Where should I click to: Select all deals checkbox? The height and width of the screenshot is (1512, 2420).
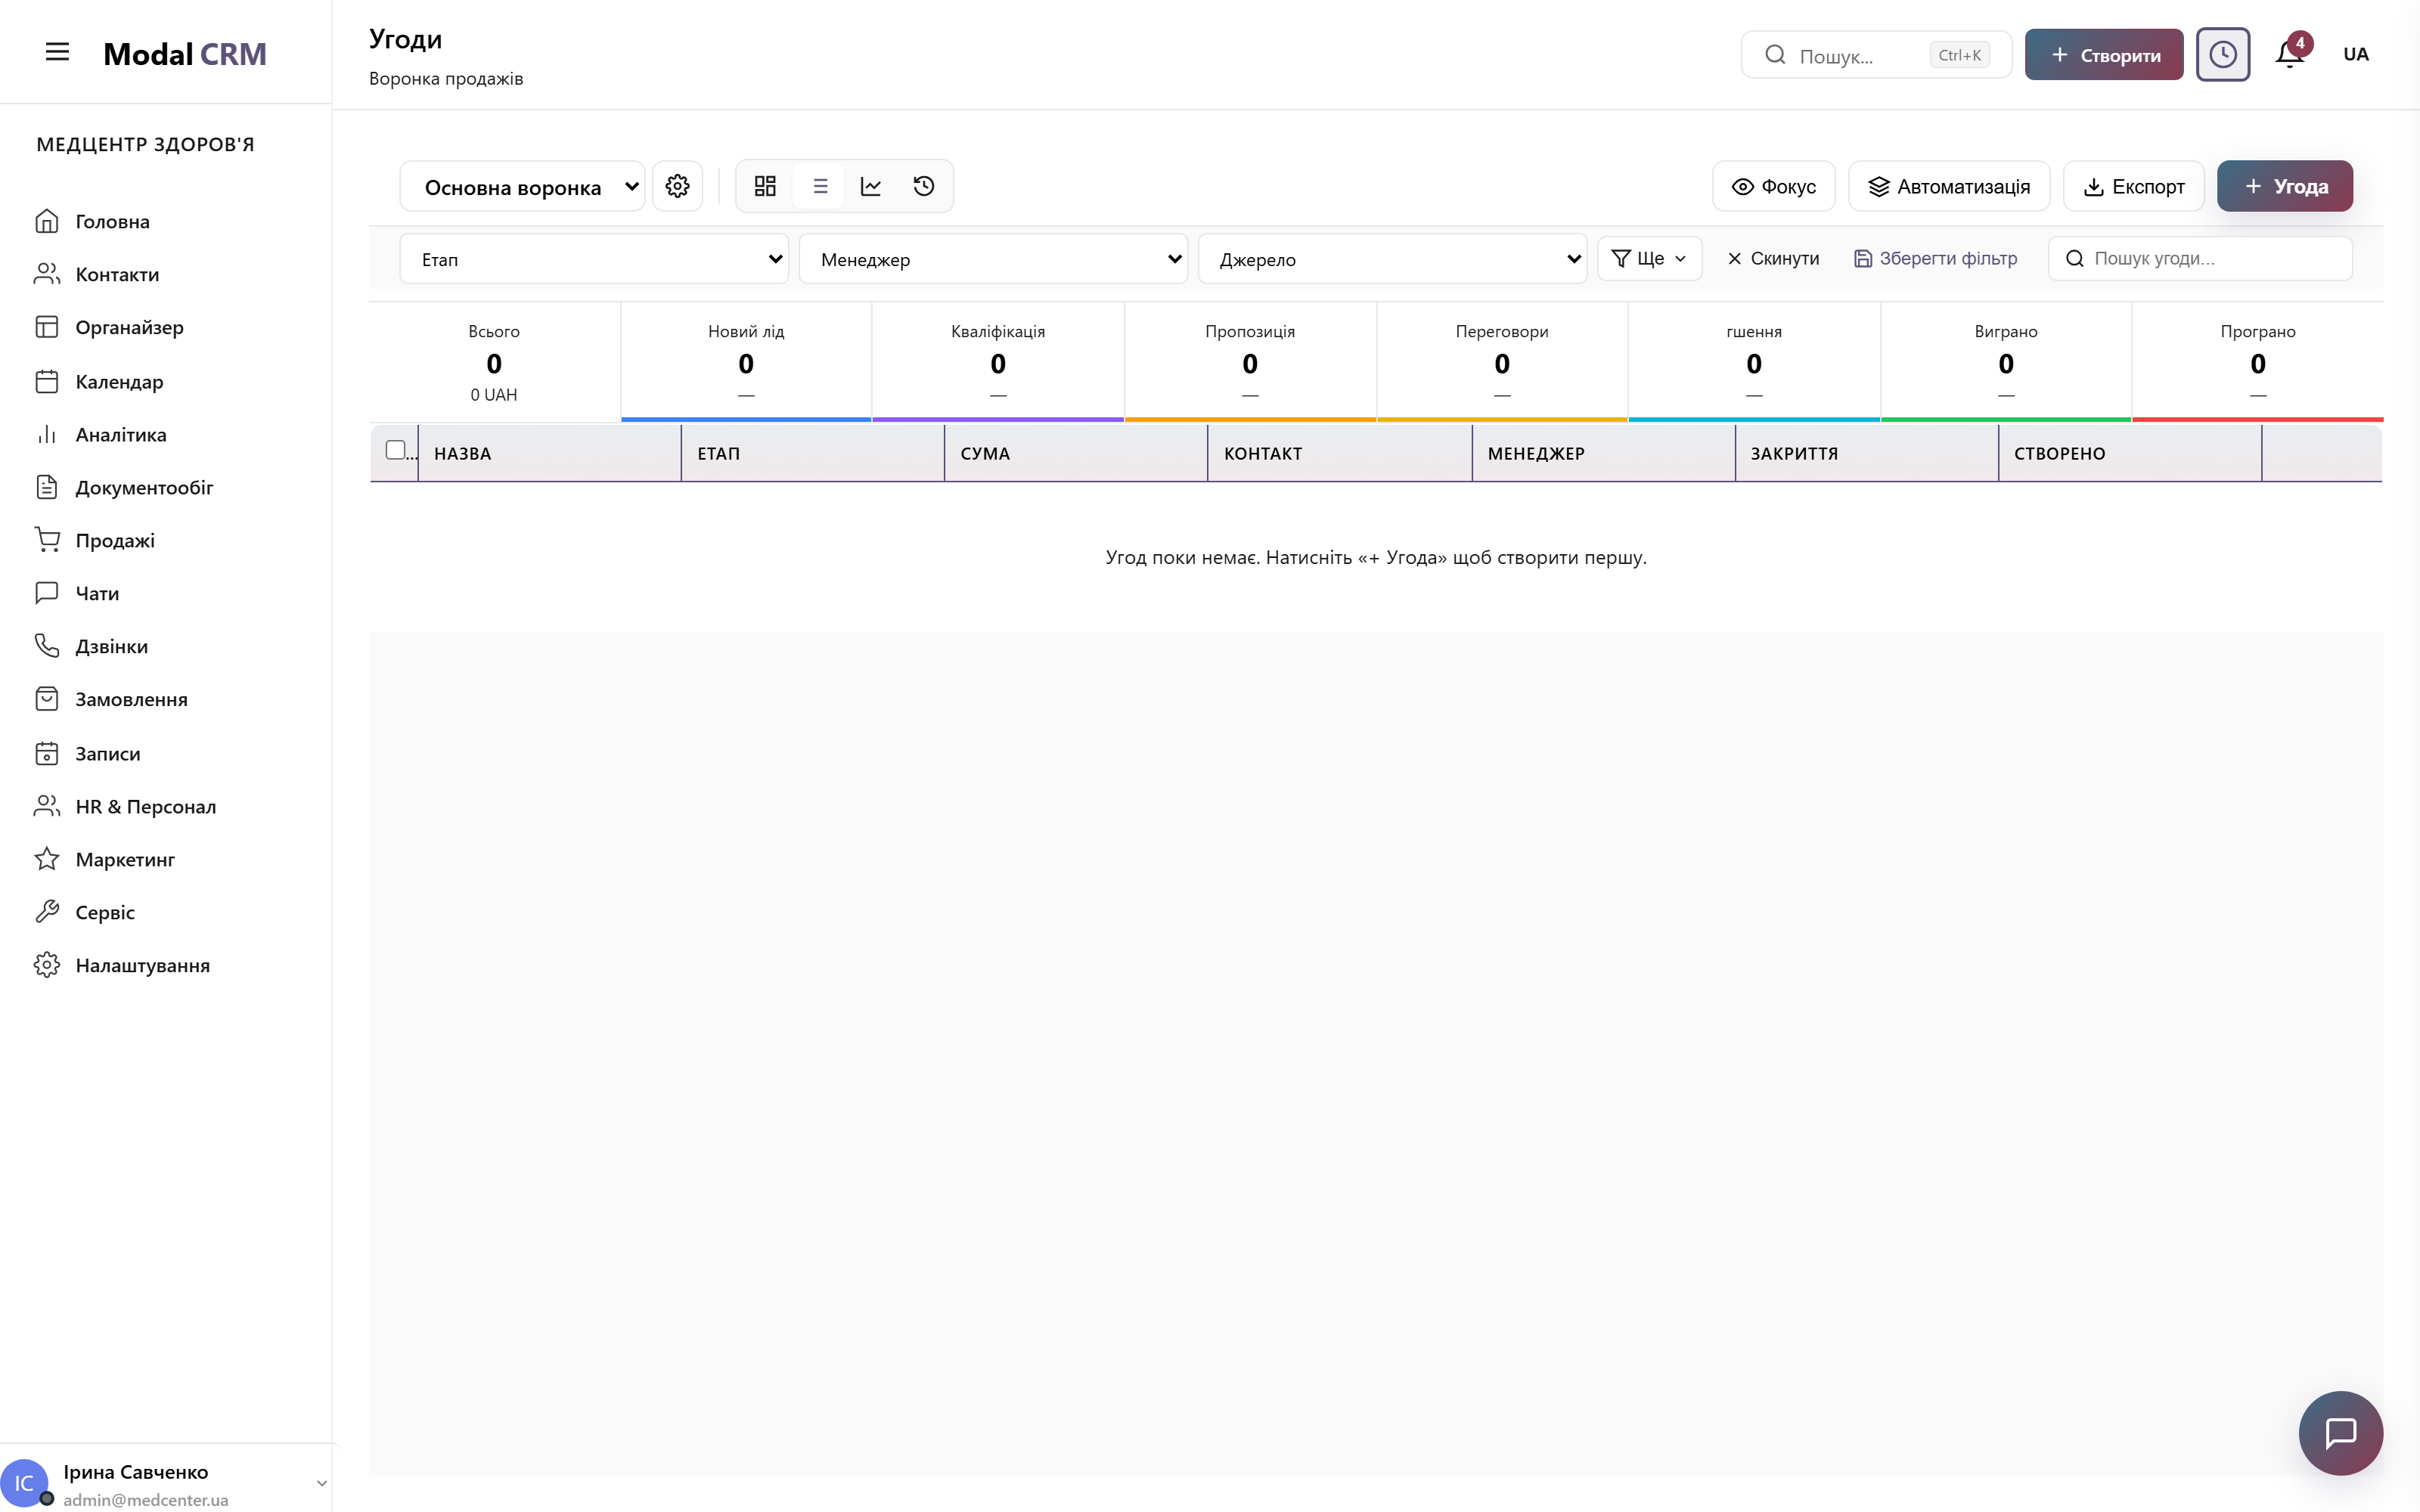pyautogui.click(x=395, y=450)
